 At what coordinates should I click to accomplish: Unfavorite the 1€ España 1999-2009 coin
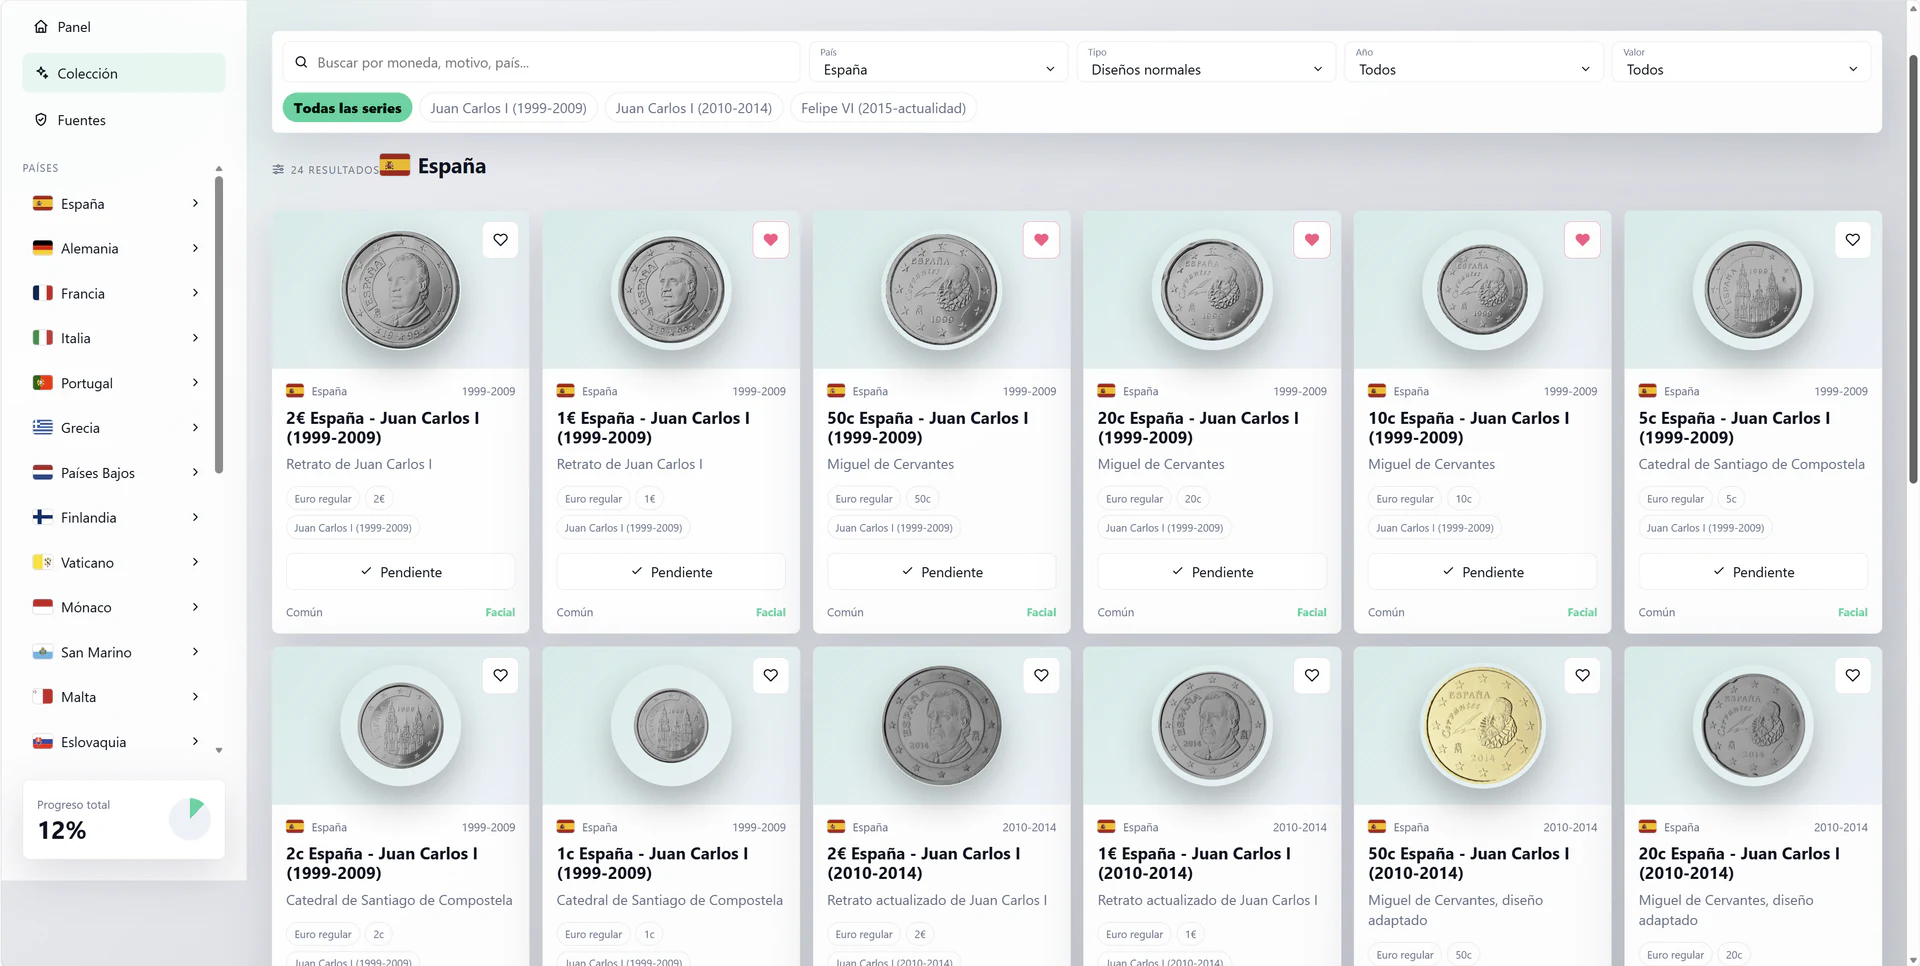(x=771, y=240)
